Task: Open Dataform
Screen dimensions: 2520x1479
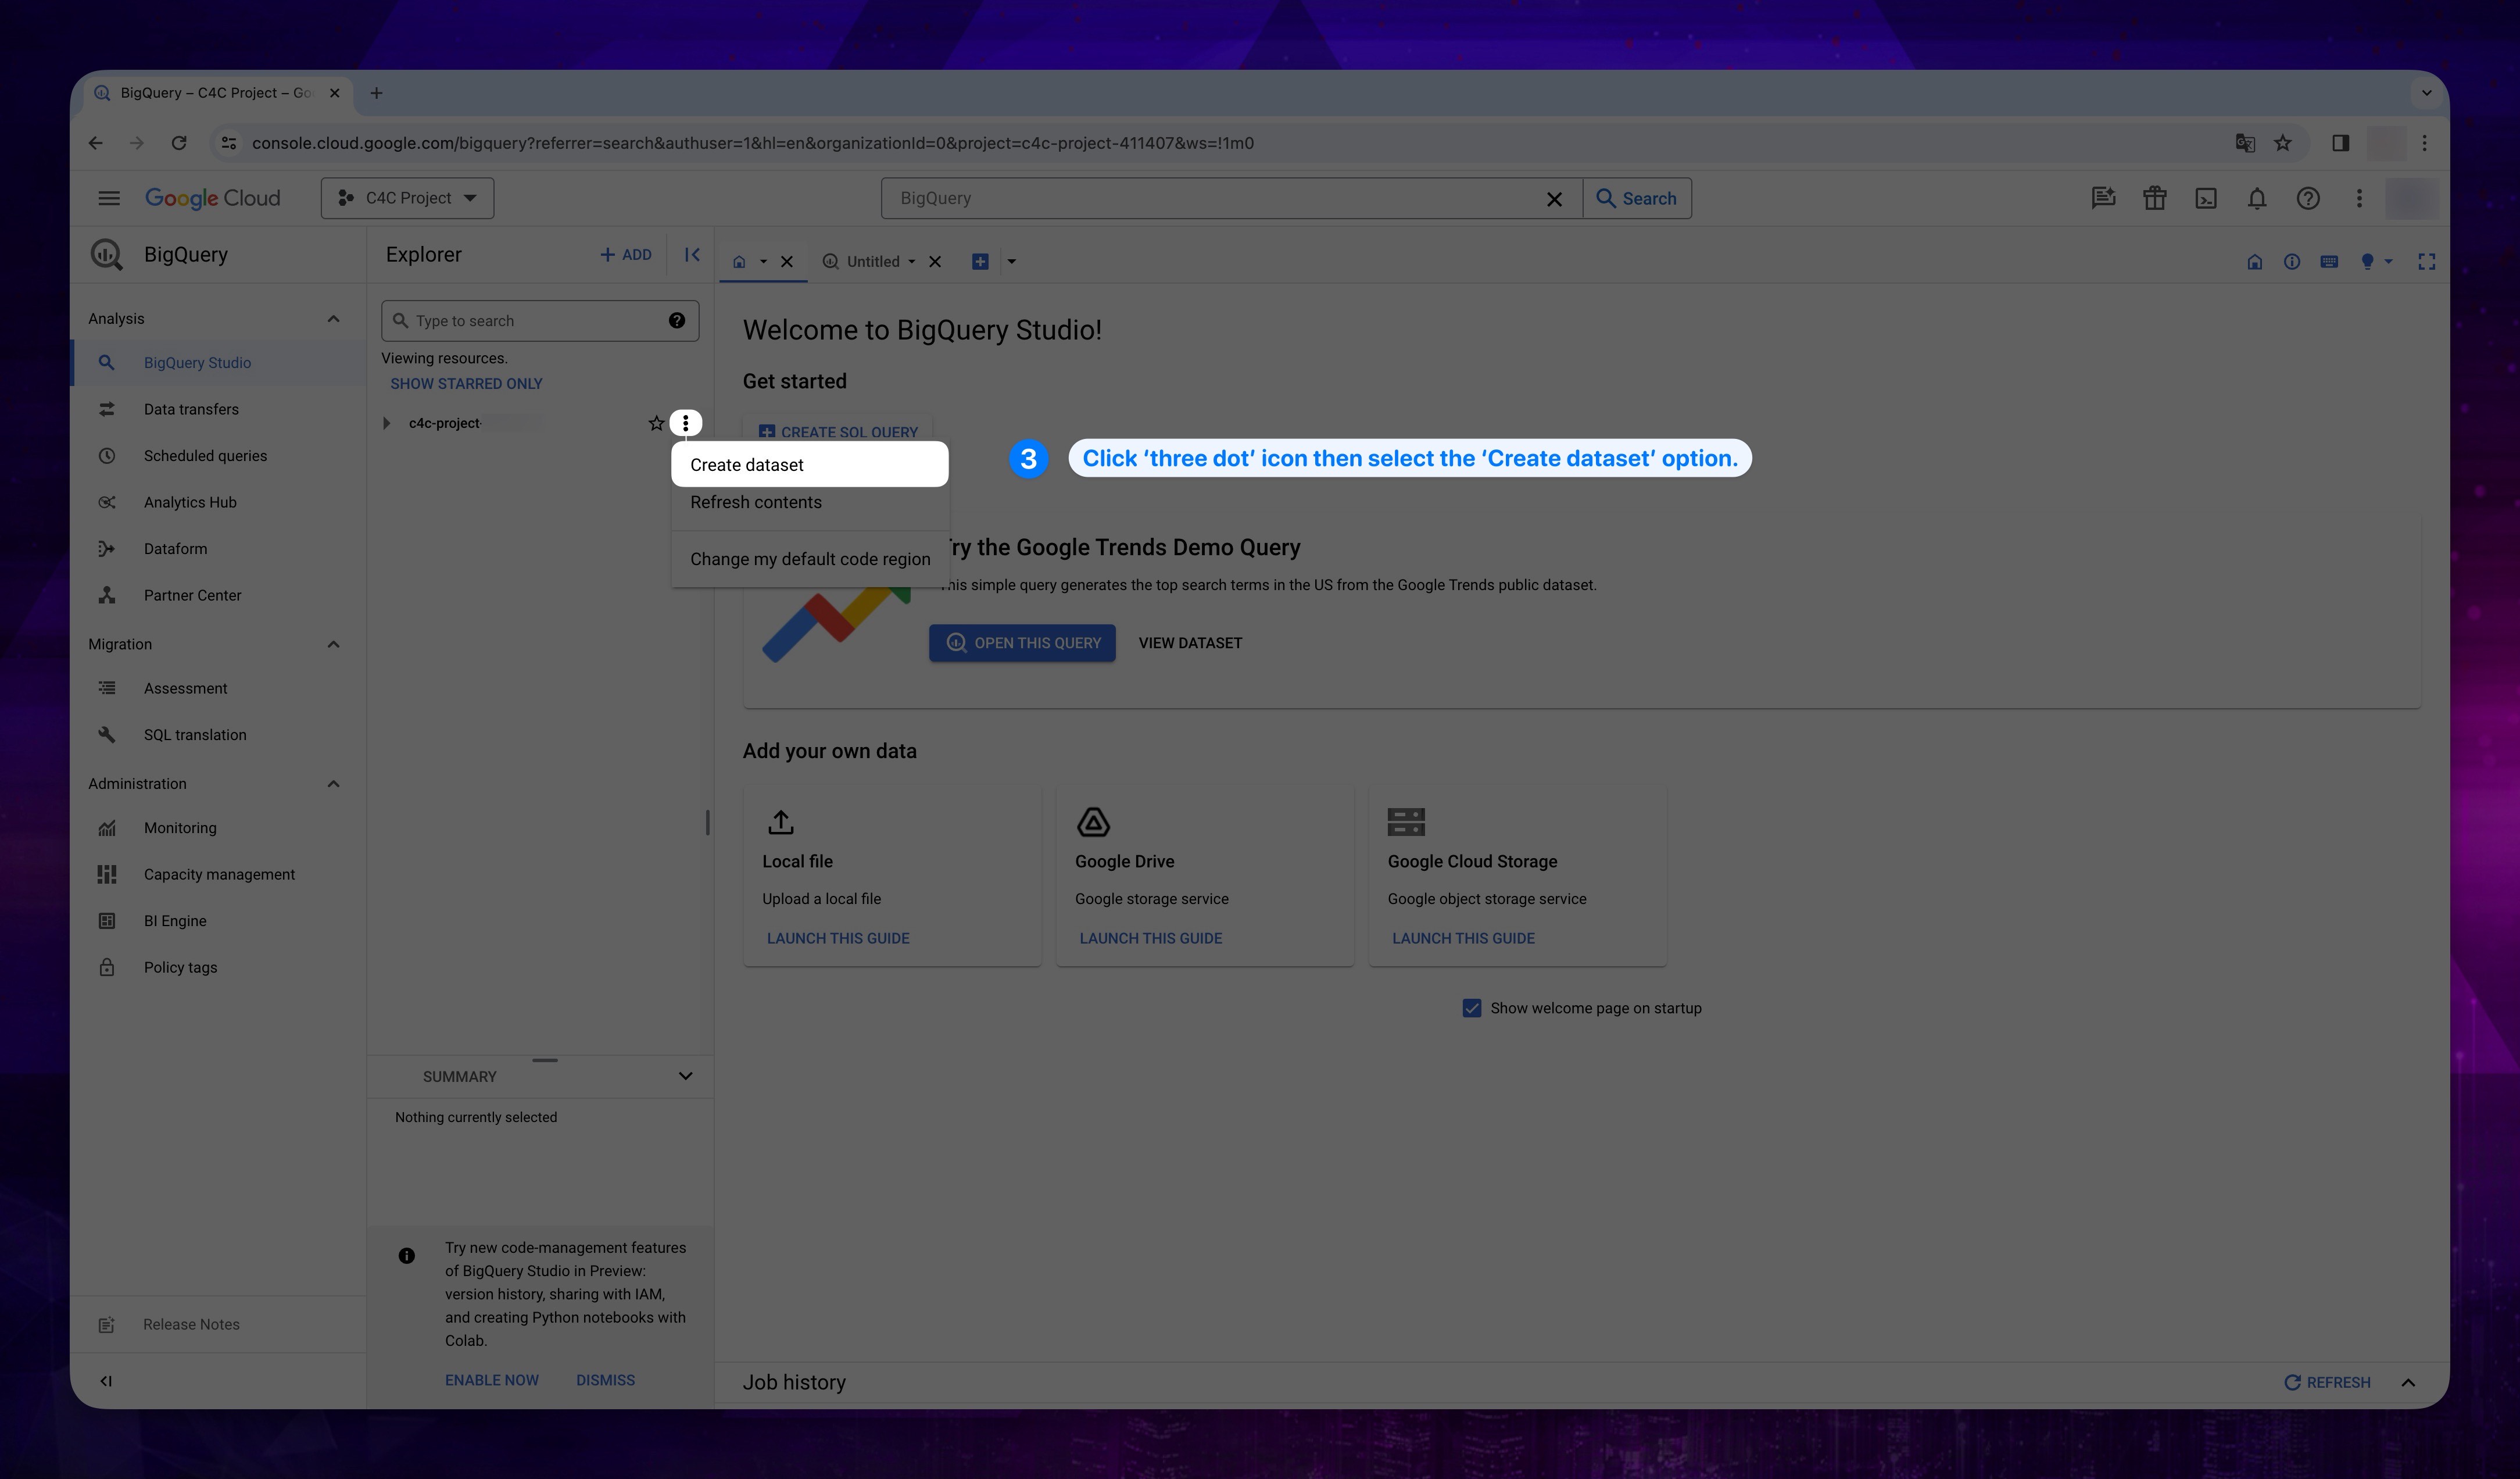Action: [218, 549]
